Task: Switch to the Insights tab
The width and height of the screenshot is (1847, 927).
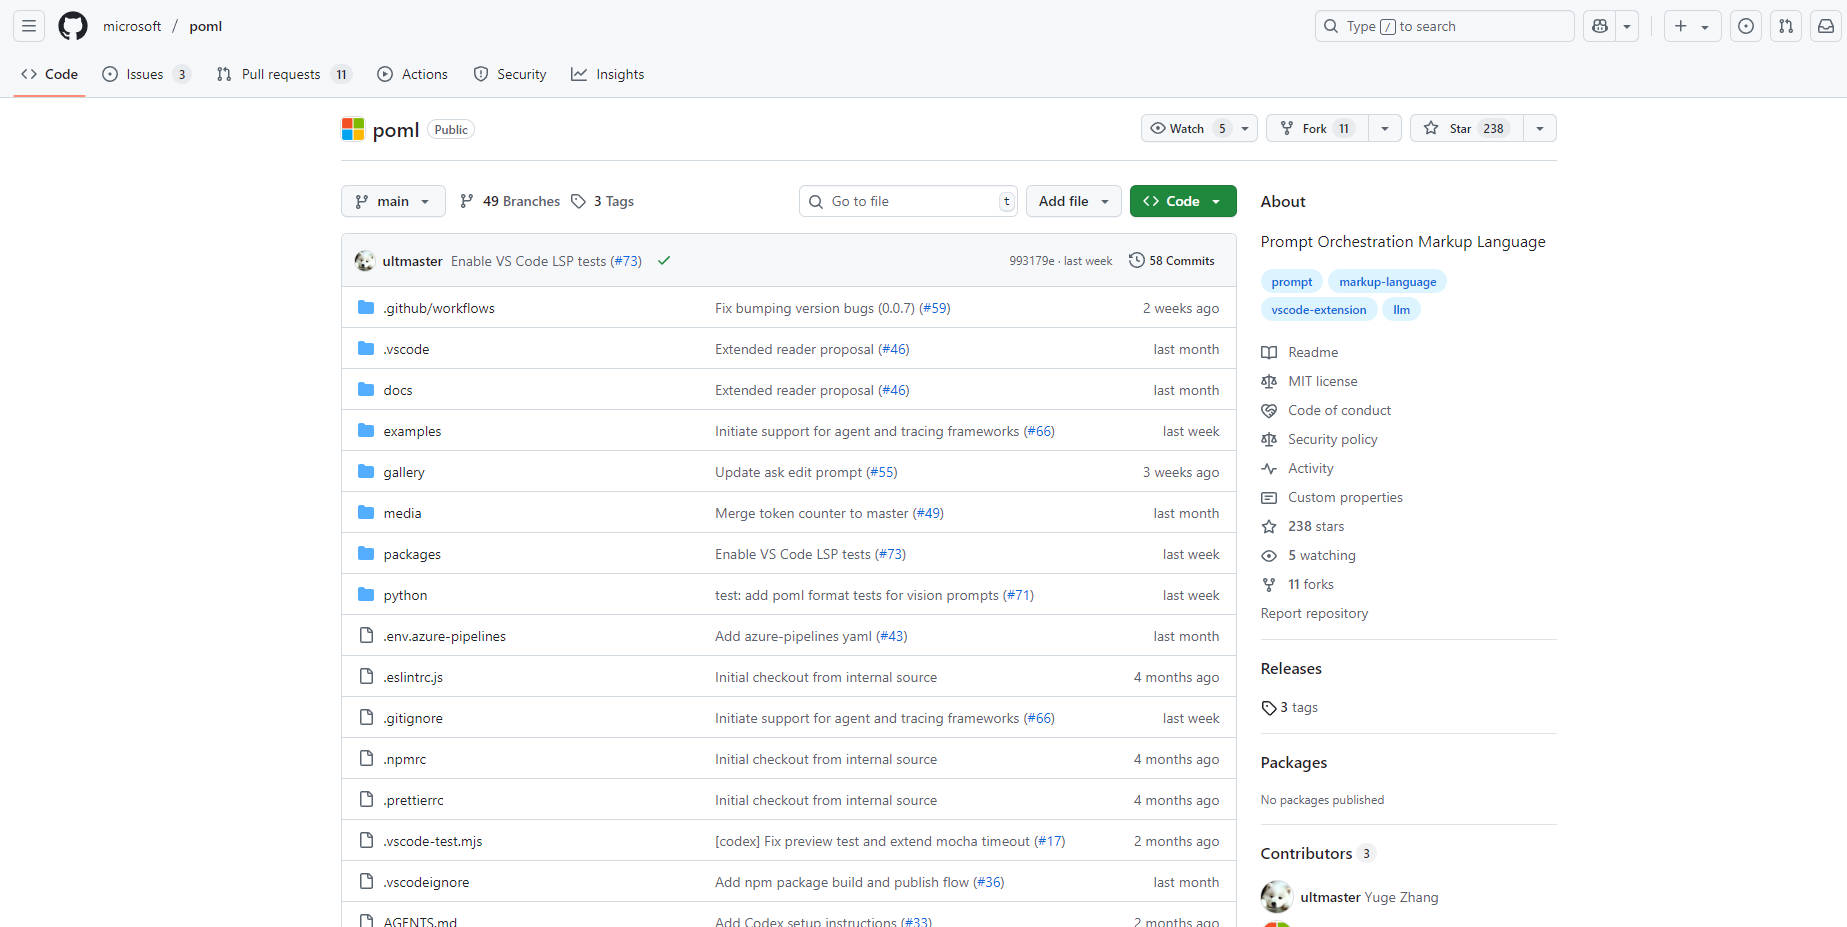Action: tap(607, 74)
